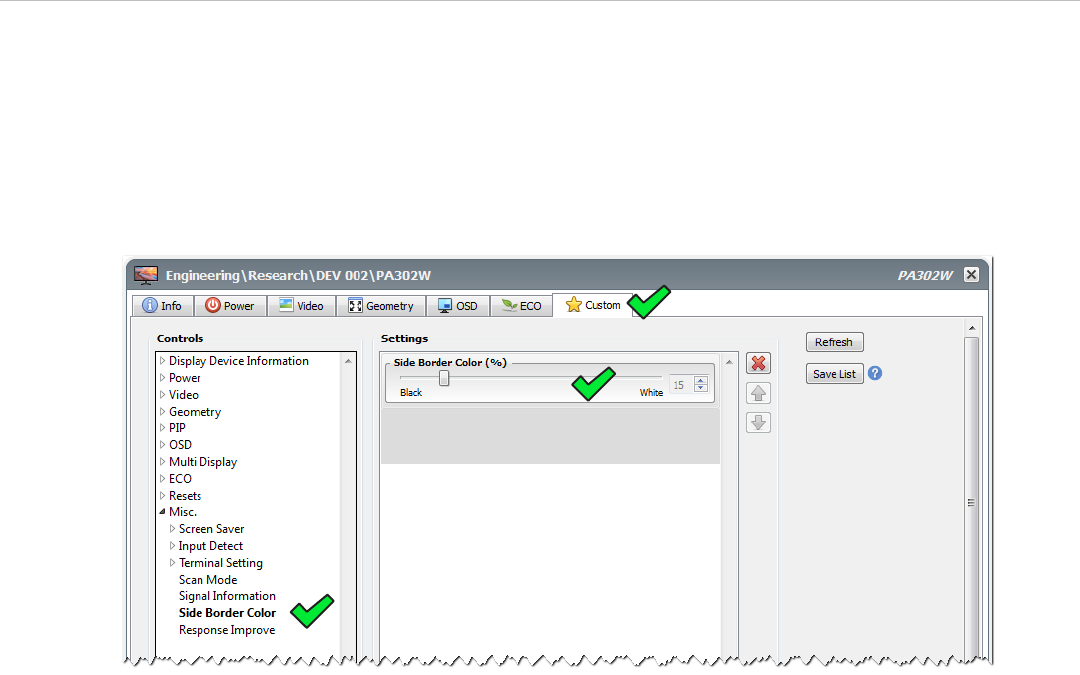The image size is (1080, 675).
Task: Click the Save List button
Action: pos(834,374)
